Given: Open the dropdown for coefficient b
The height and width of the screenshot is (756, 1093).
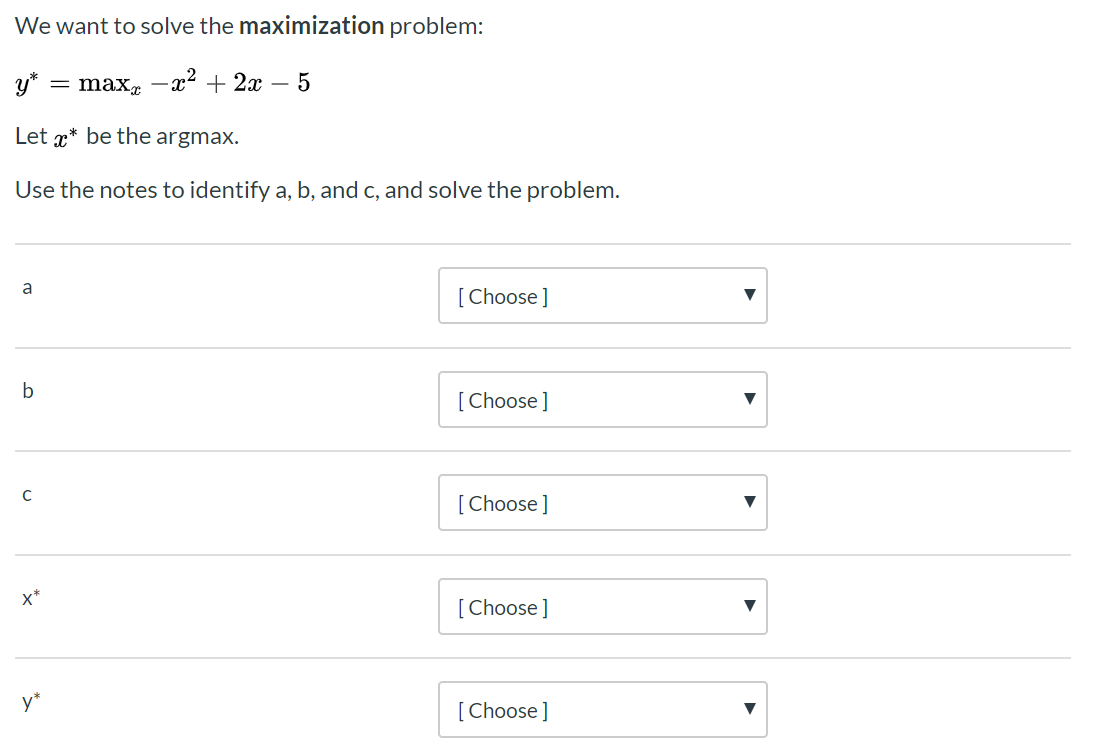Looking at the screenshot, I should [x=602, y=400].
